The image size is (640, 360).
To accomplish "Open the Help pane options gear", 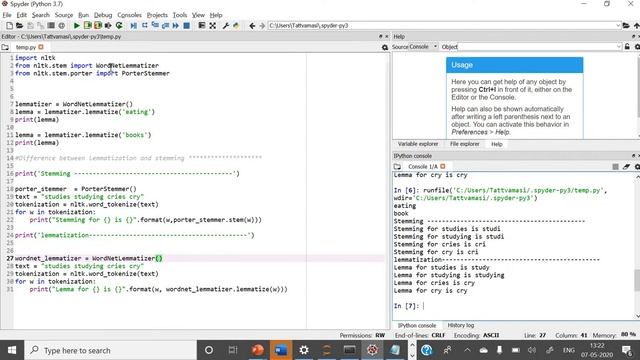I will point(637,47).
